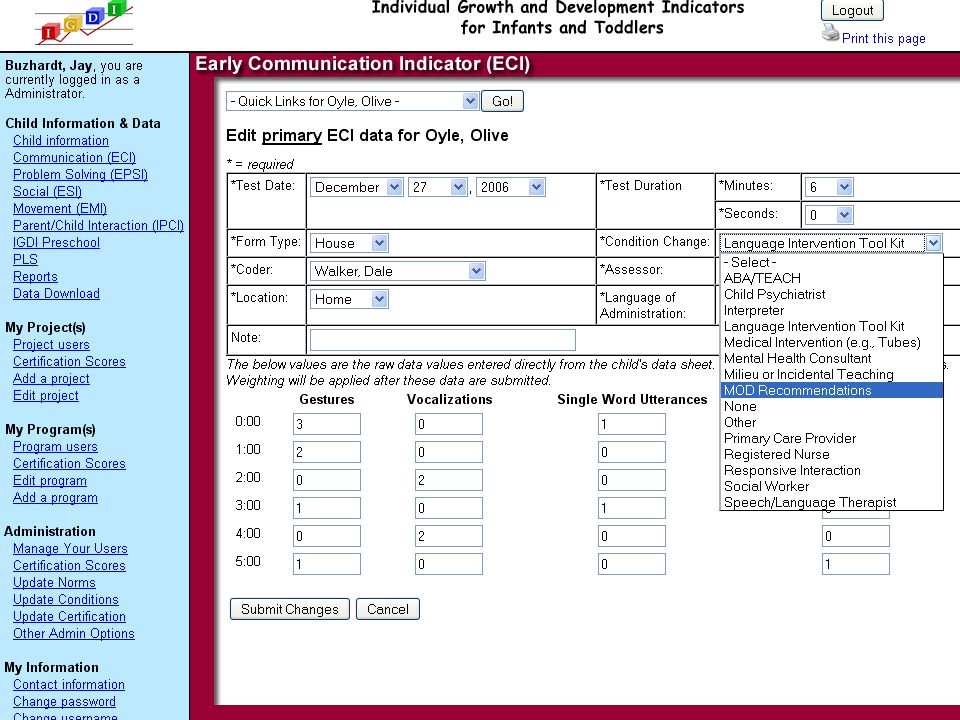Open the Edit project link

pyautogui.click(x=45, y=396)
